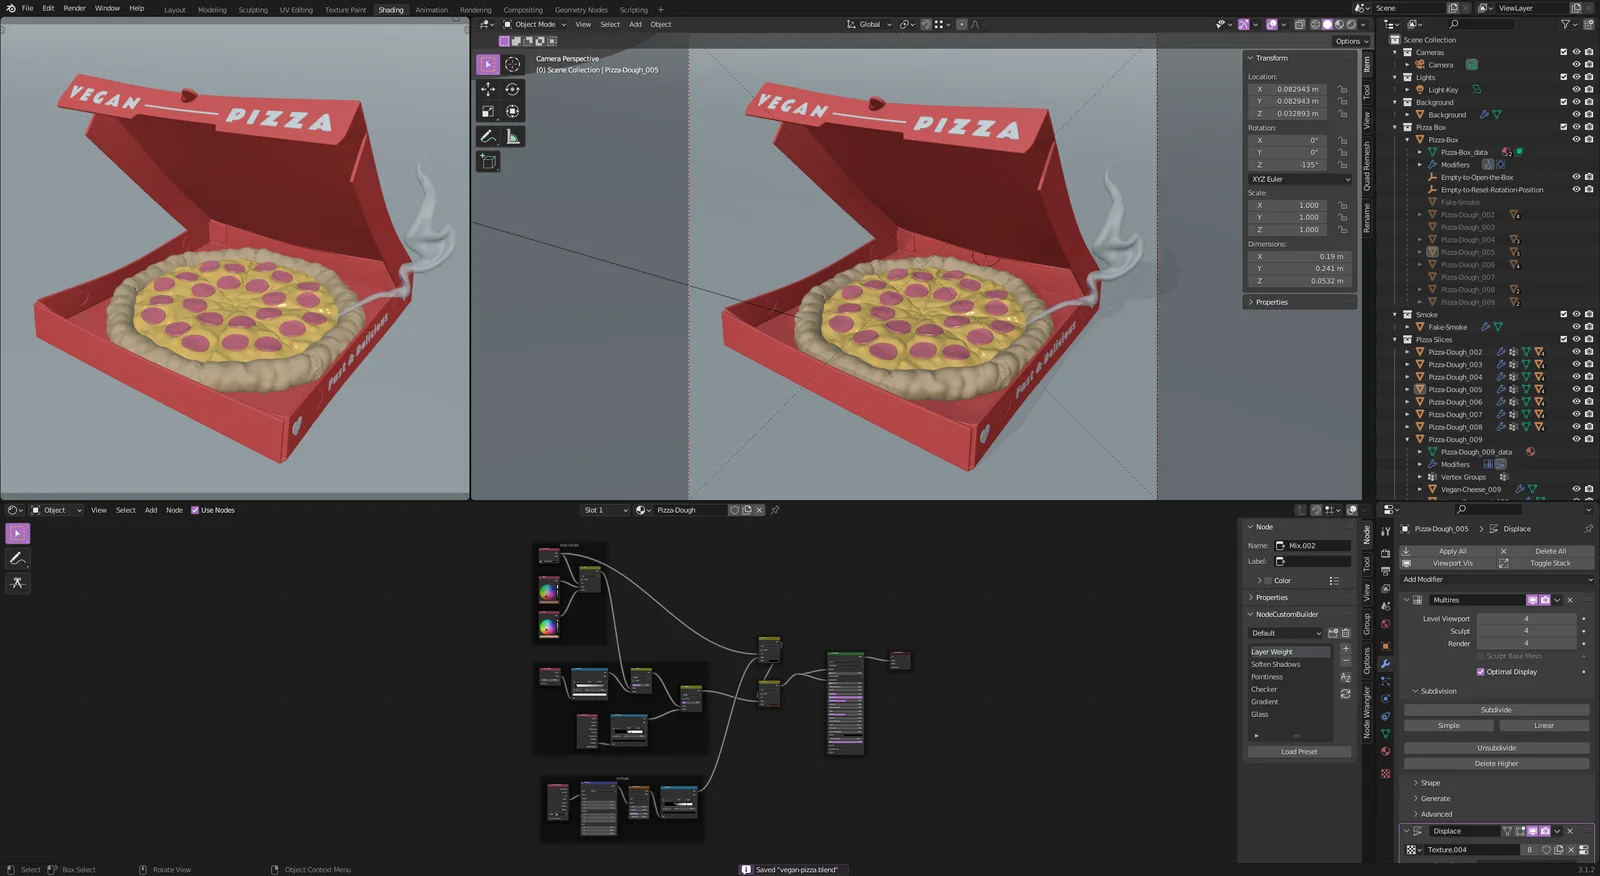Select the Scale tool in viewport
1600x876 pixels.
488,112
